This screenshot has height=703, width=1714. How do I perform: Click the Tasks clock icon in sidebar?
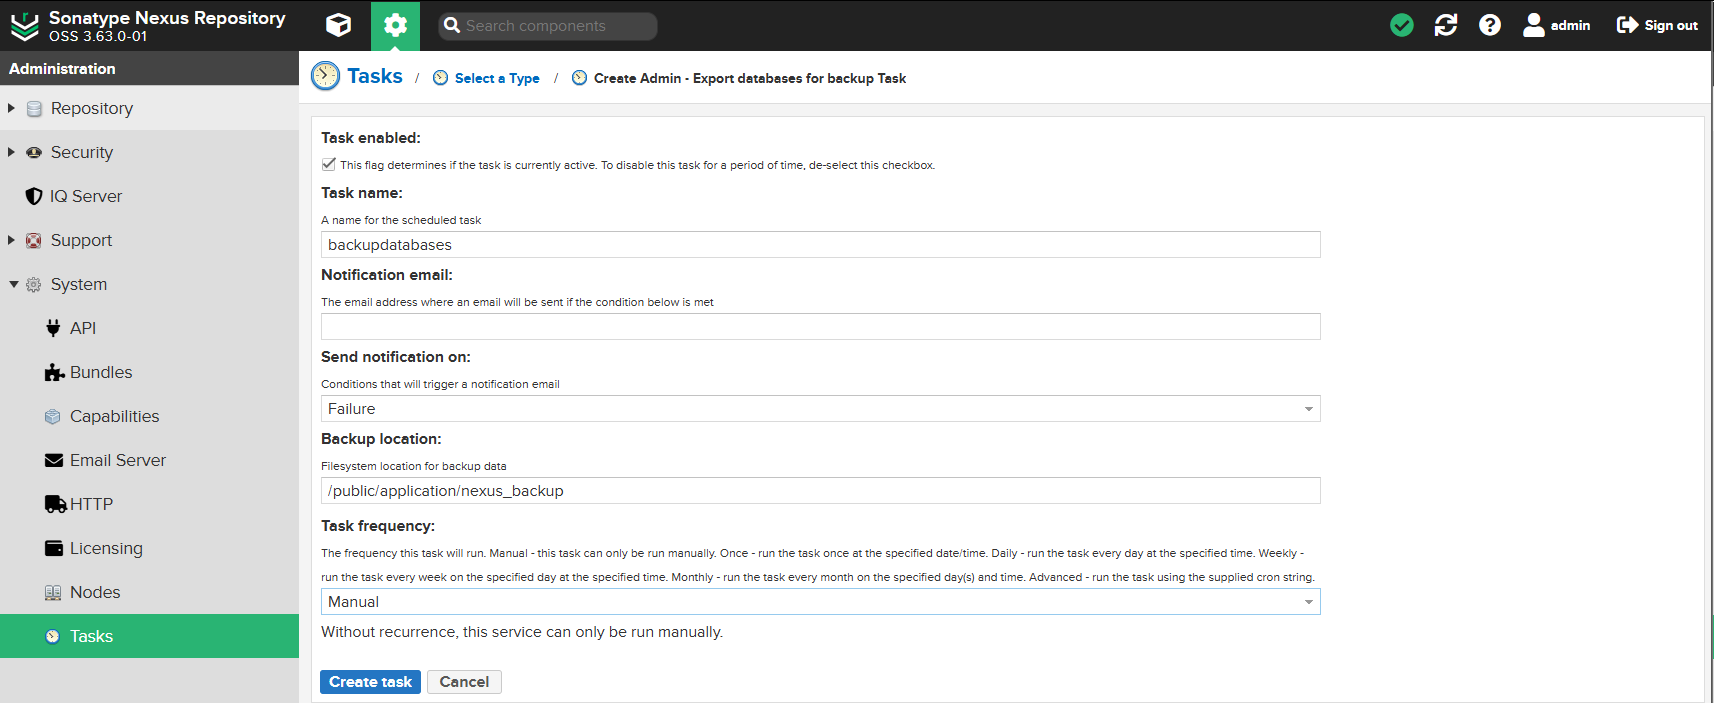pyautogui.click(x=53, y=636)
